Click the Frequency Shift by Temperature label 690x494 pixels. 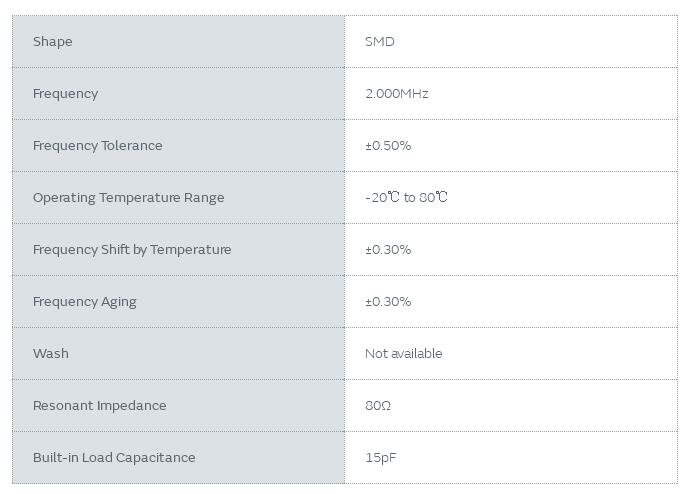pyautogui.click(x=132, y=249)
